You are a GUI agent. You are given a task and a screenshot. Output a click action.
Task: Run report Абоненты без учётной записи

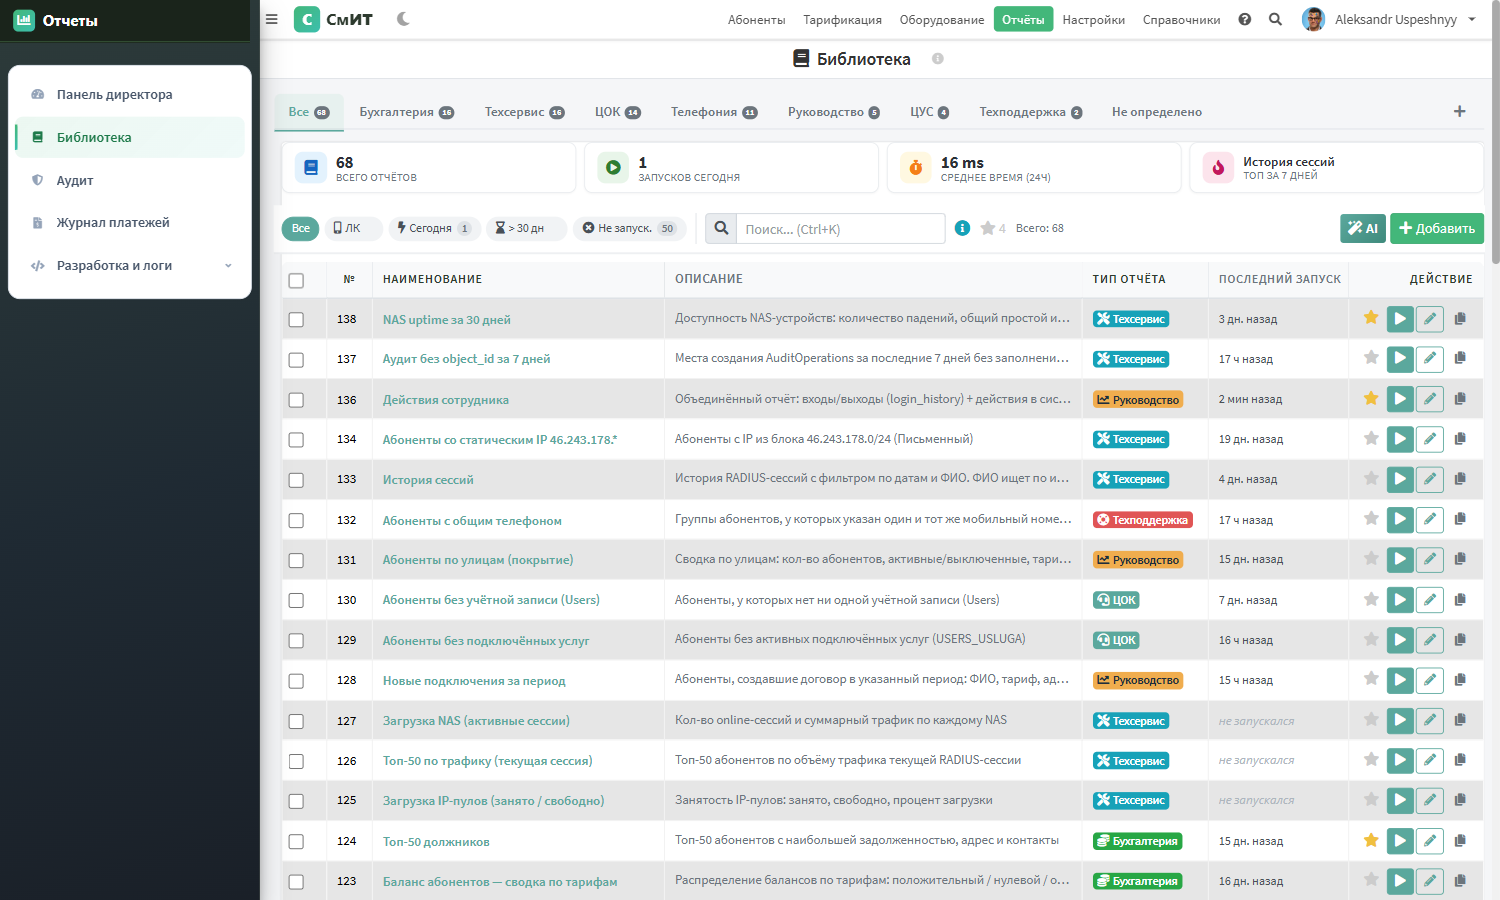point(1400,600)
